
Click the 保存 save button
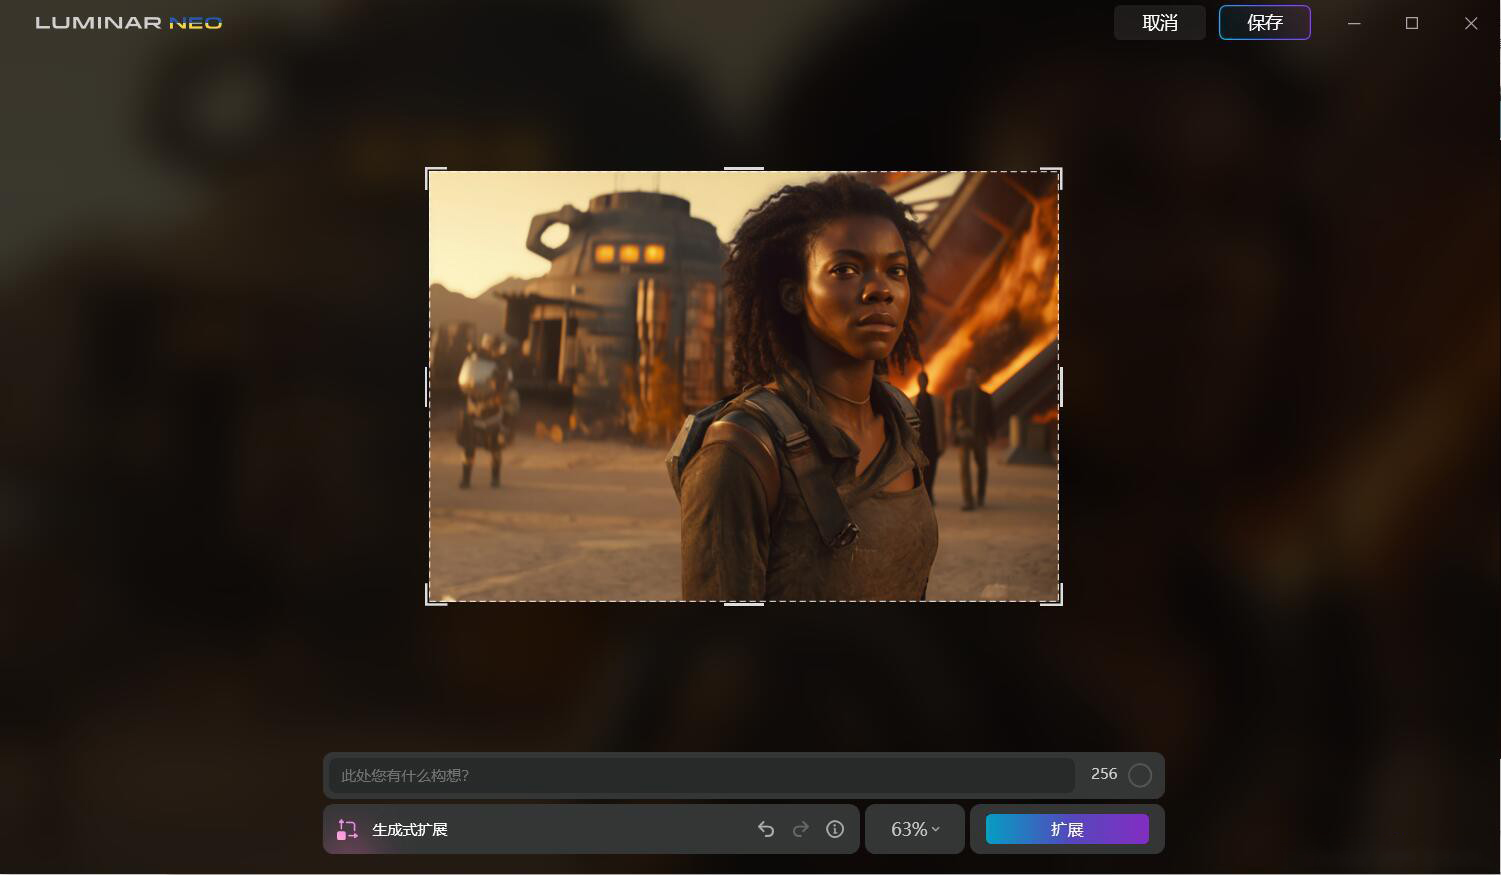[1264, 23]
